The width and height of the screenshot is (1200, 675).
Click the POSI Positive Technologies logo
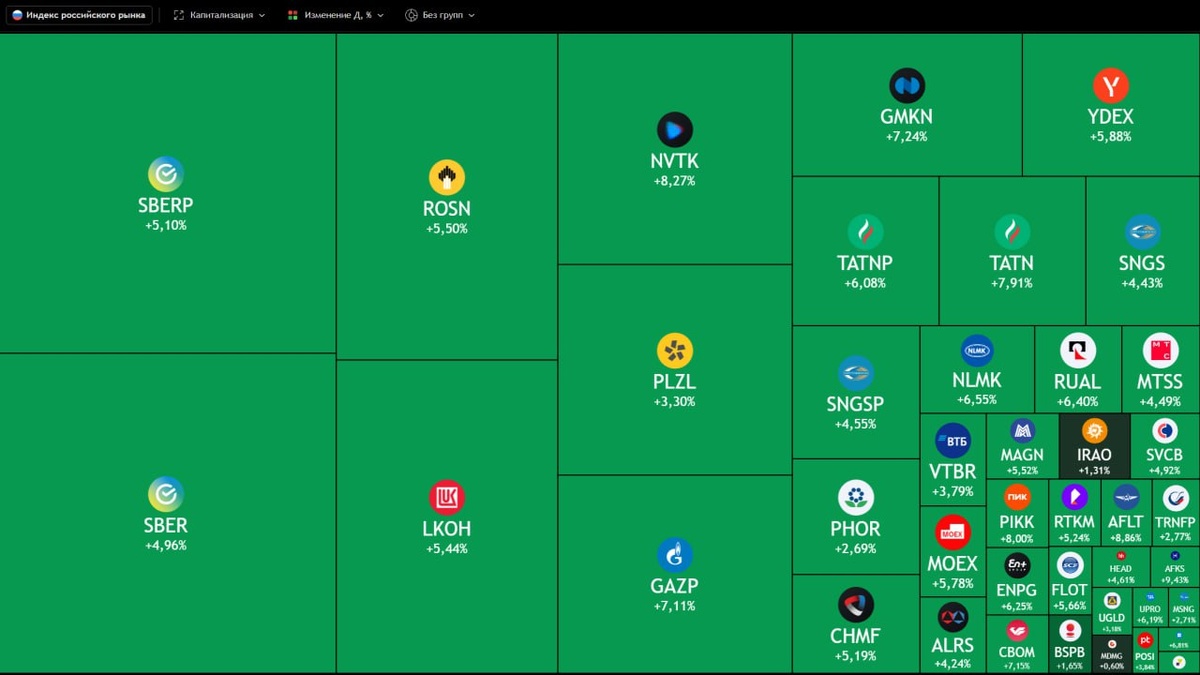[x=1145, y=640]
